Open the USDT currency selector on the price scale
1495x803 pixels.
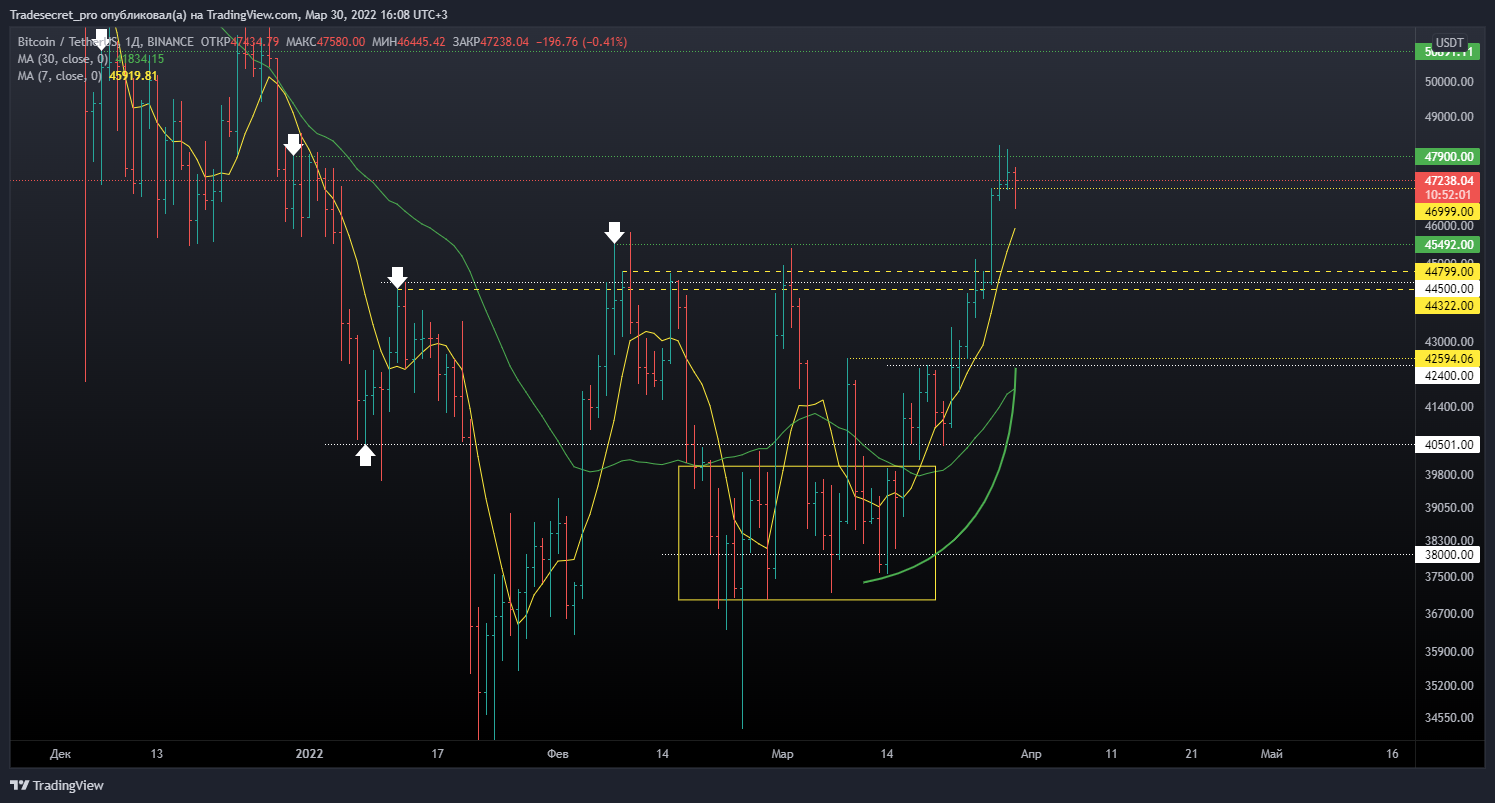coord(1449,43)
